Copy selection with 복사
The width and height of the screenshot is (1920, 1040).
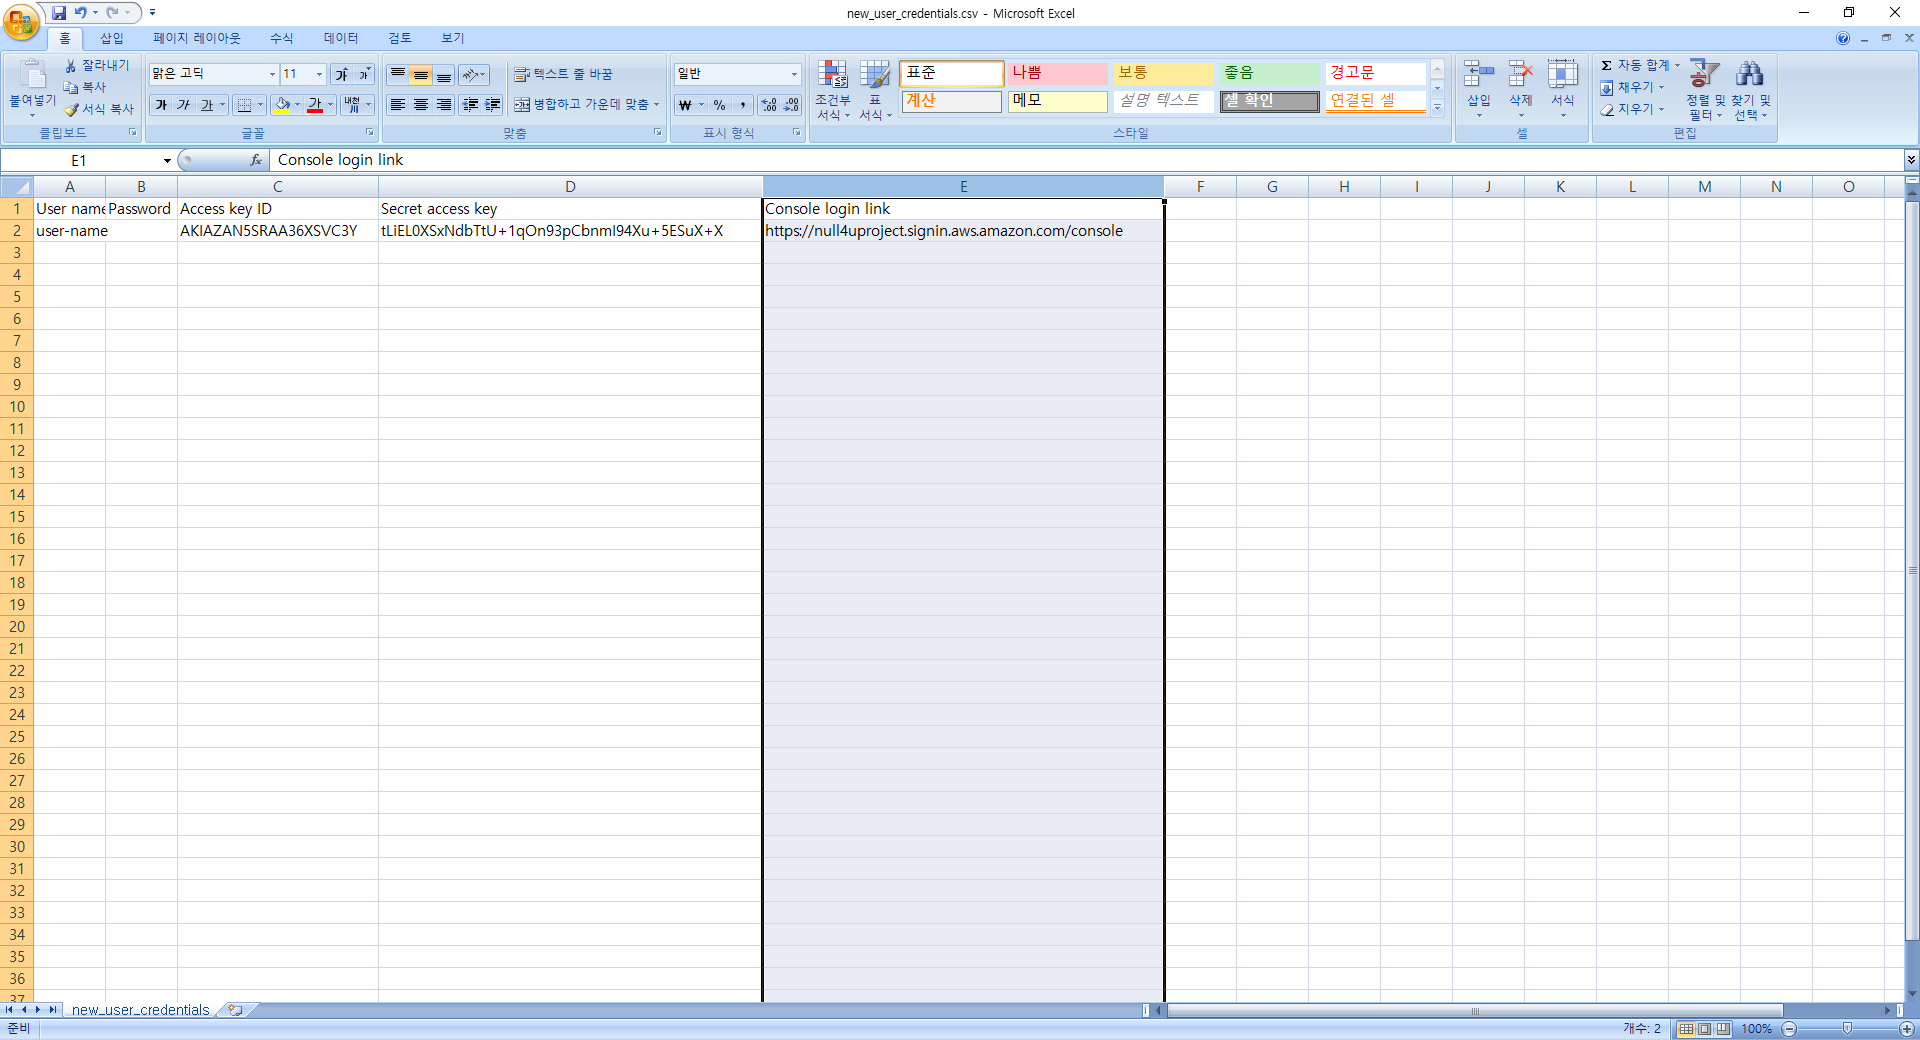click(x=85, y=87)
